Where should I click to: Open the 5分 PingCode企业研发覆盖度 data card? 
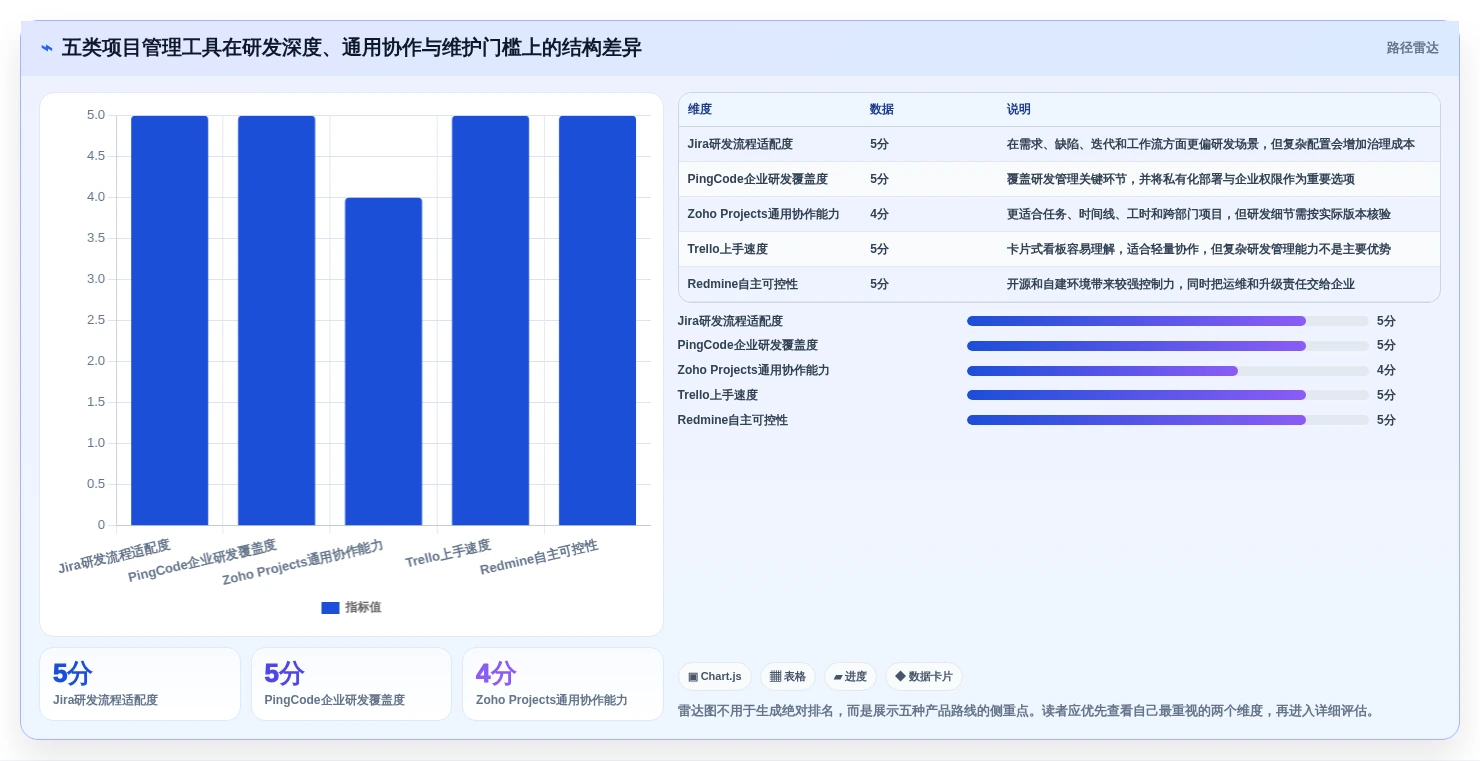point(351,684)
